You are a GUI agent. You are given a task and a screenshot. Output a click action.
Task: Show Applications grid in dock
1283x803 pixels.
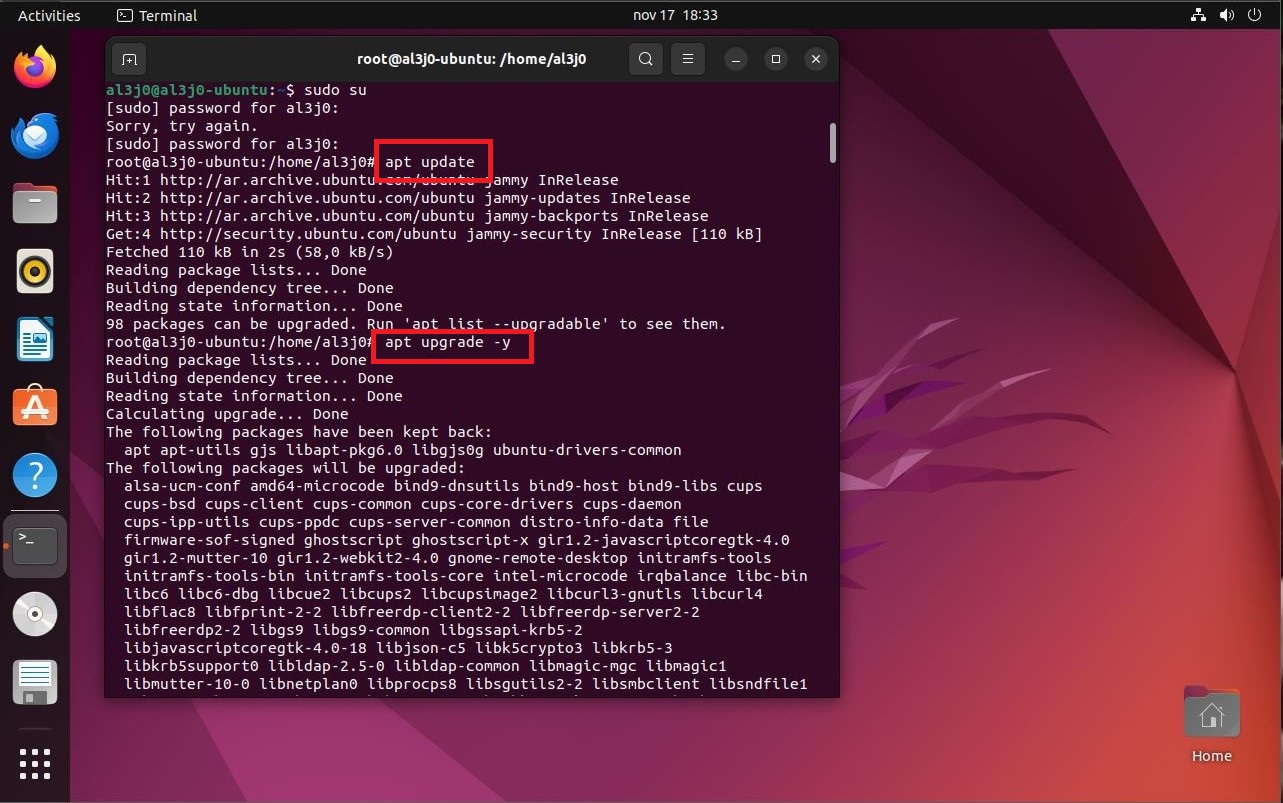tap(35, 763)
